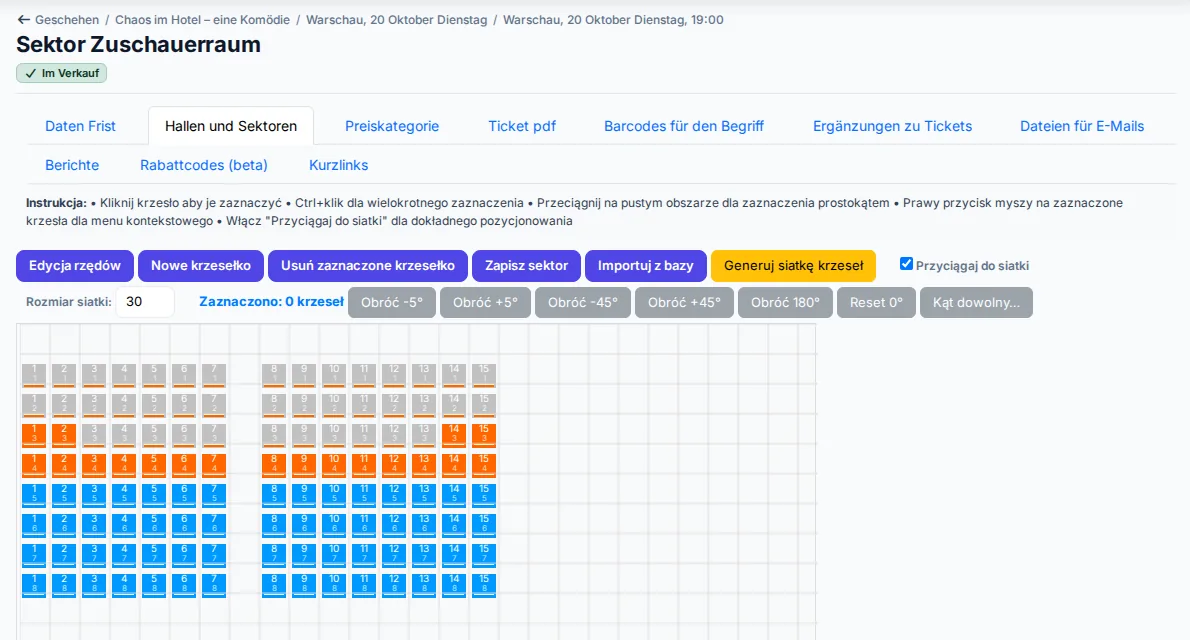Select orange seat 8 in row 4
Image resolution: width=1190 pixels, height=640 pixels.
pos(274,465)
